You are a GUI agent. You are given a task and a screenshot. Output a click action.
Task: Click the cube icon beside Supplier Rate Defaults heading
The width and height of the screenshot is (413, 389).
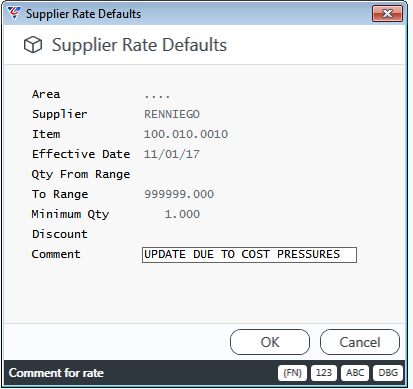[33, 45]
